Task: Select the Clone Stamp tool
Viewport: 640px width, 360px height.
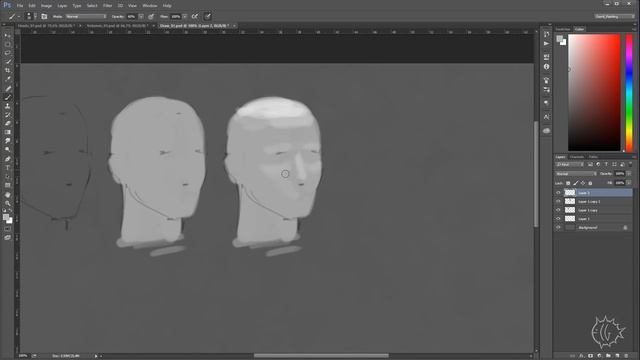Action: tap(8, 106)
